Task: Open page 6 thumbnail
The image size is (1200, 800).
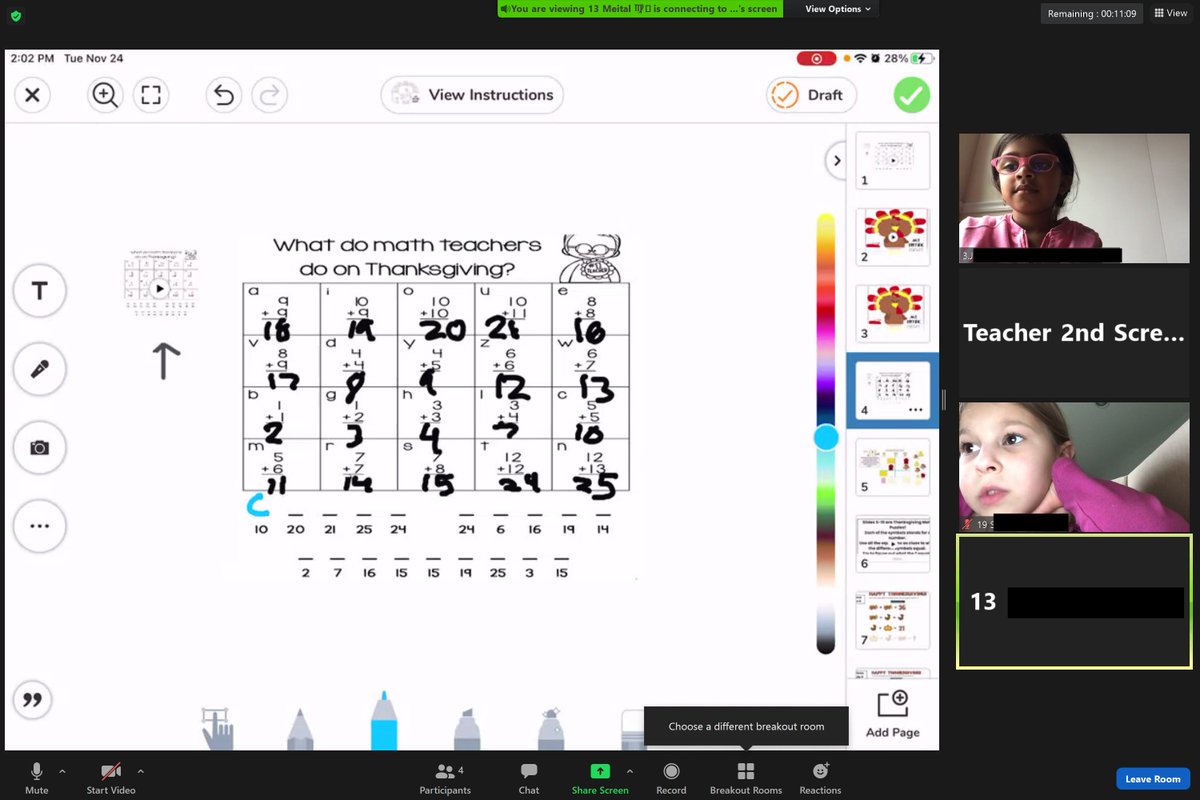Action: (893, 544)
